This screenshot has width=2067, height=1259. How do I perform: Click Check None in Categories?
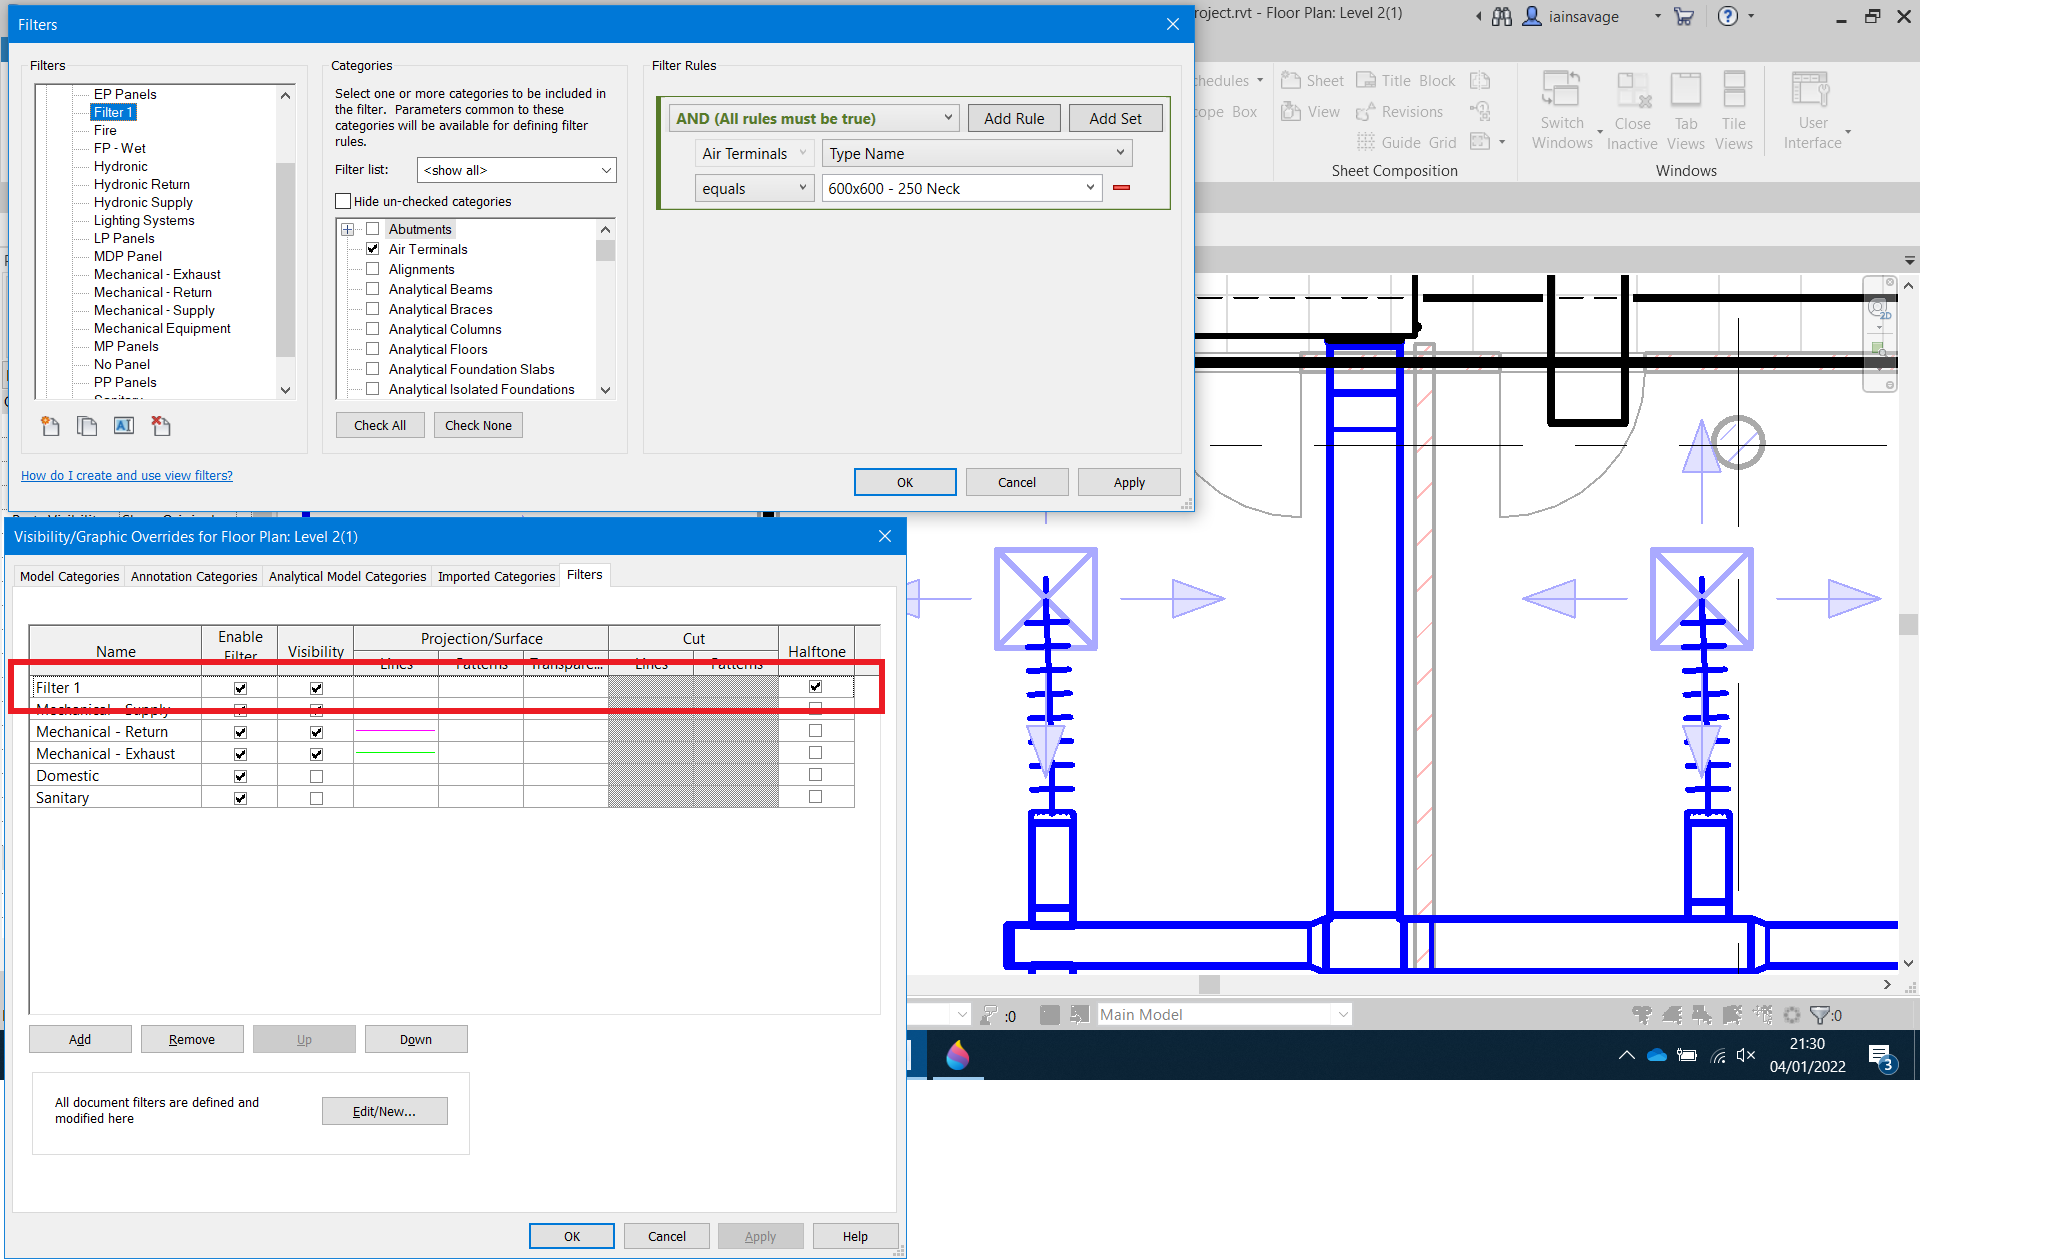pos(478,424)
